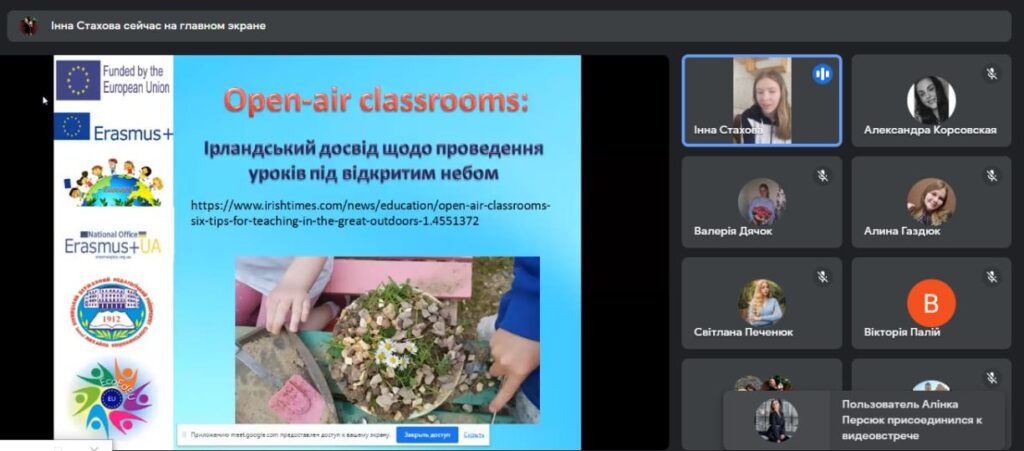Click presenter avatar in the top banner
This screenshot has height=451, width=1024.
29,26
